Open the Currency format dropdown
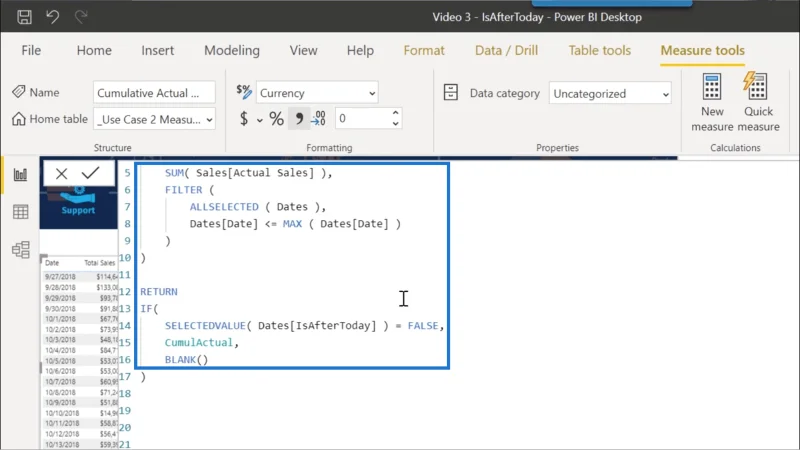The width and height of the screenshot is (800, 450). (317, 93)
